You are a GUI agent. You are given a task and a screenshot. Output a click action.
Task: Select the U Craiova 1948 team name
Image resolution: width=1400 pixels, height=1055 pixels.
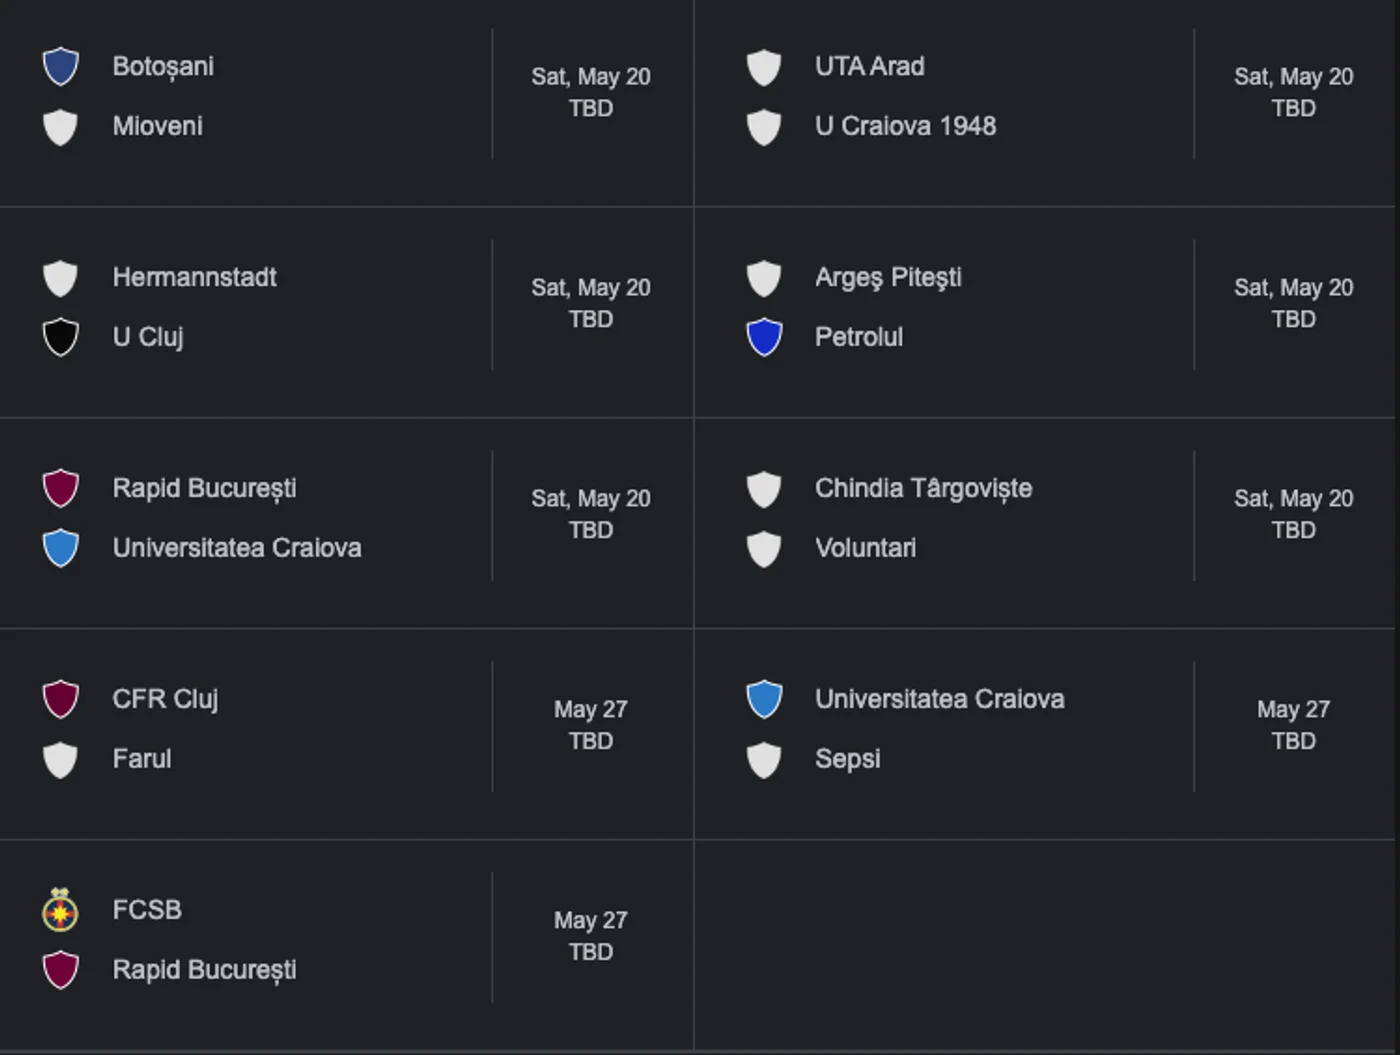906,126
